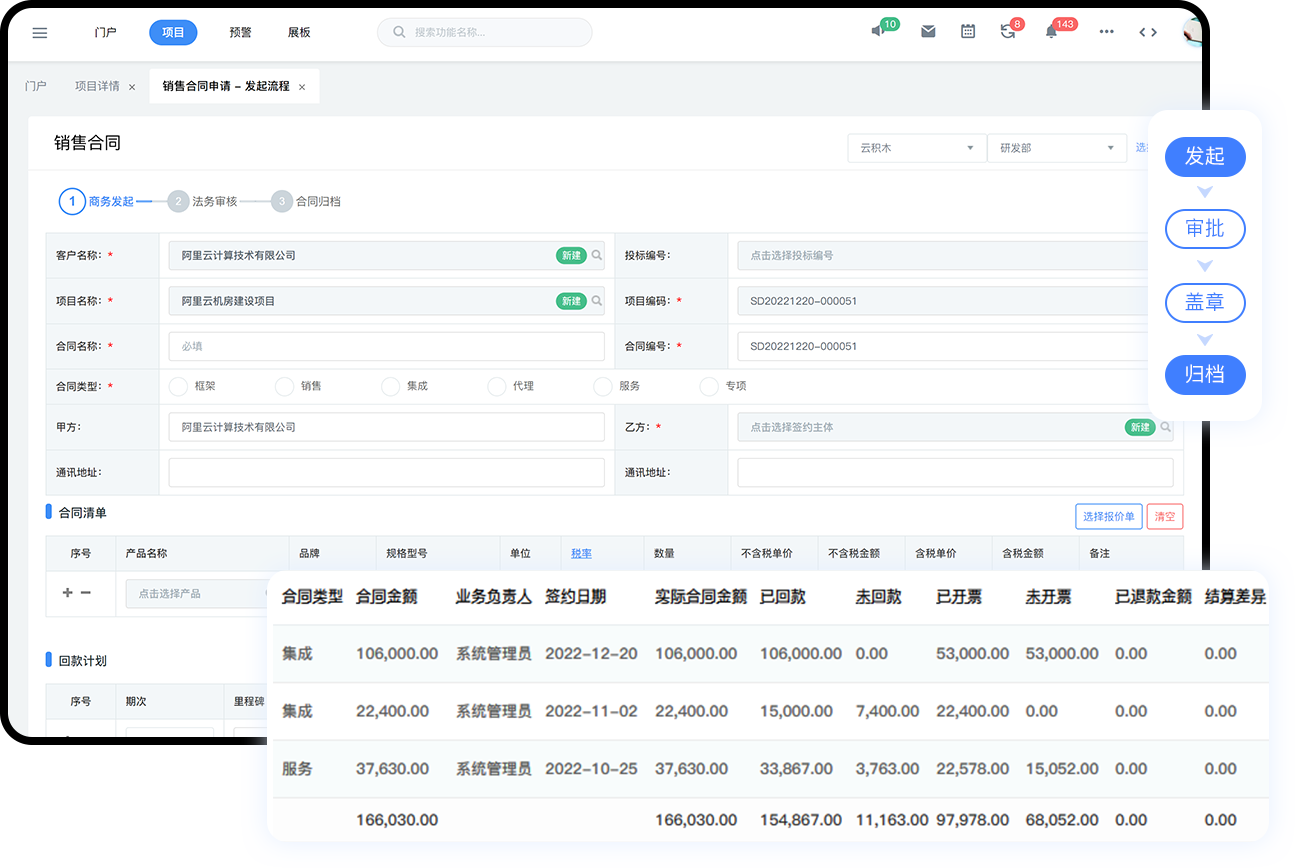This screenshot has width=1295, height=868.
Task: Open the calendar icon
Action: point(967,32)
